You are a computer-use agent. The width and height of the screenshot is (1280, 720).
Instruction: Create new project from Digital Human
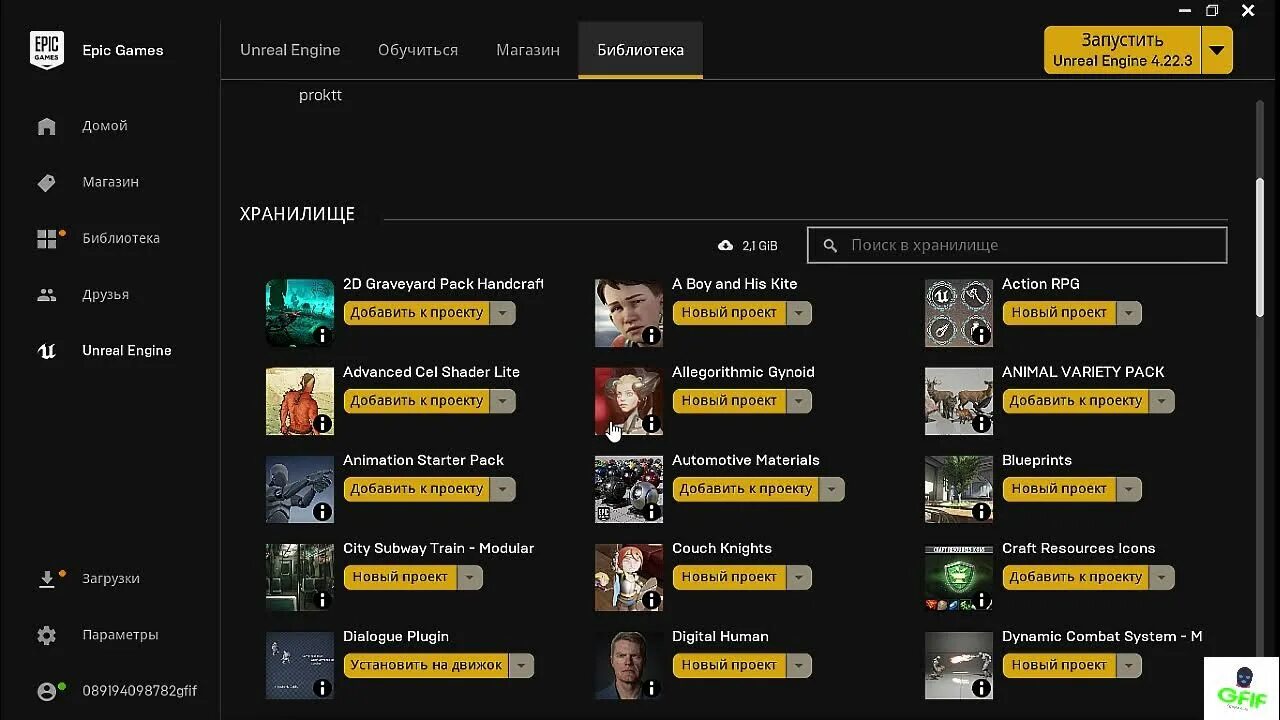[729, 665]
